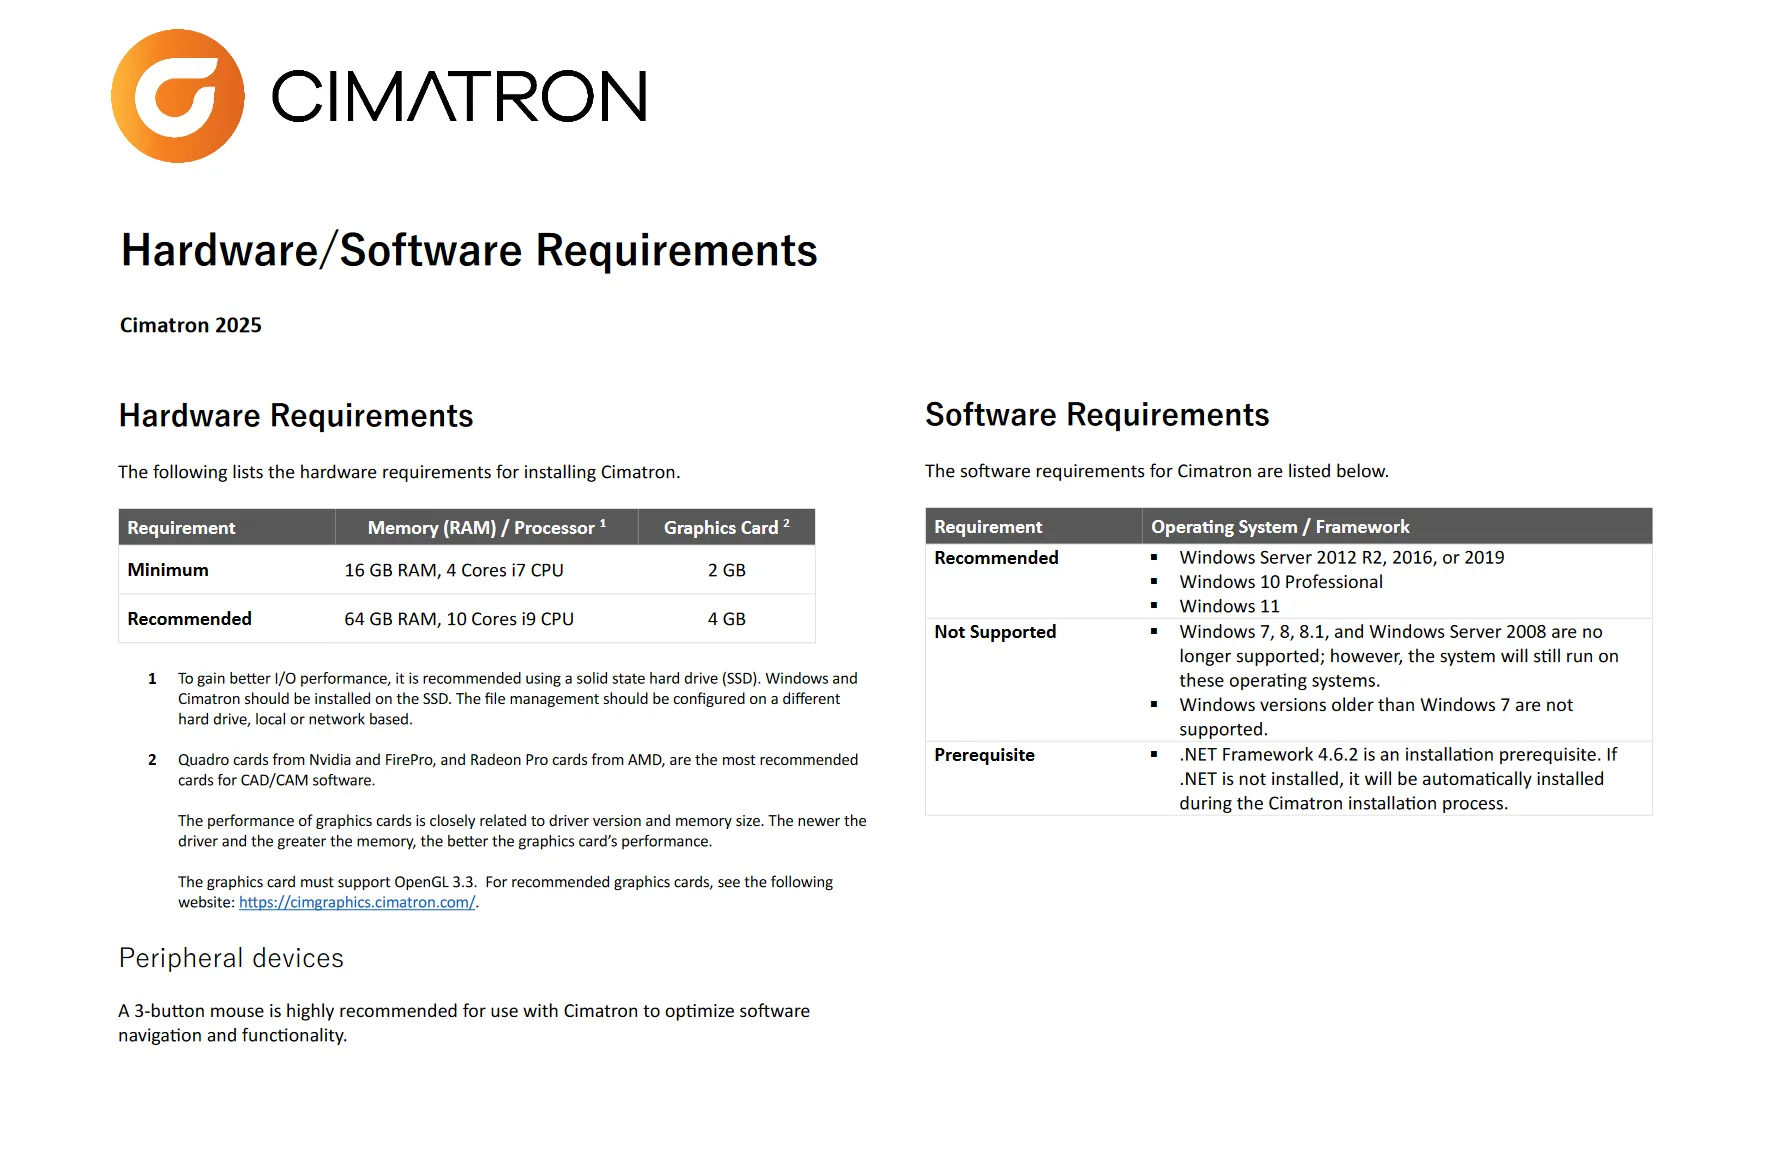Select the "Windows 10 Professional" bullet item
The height and width of the screenshot is (1174, 1775).
point(1281,582)
